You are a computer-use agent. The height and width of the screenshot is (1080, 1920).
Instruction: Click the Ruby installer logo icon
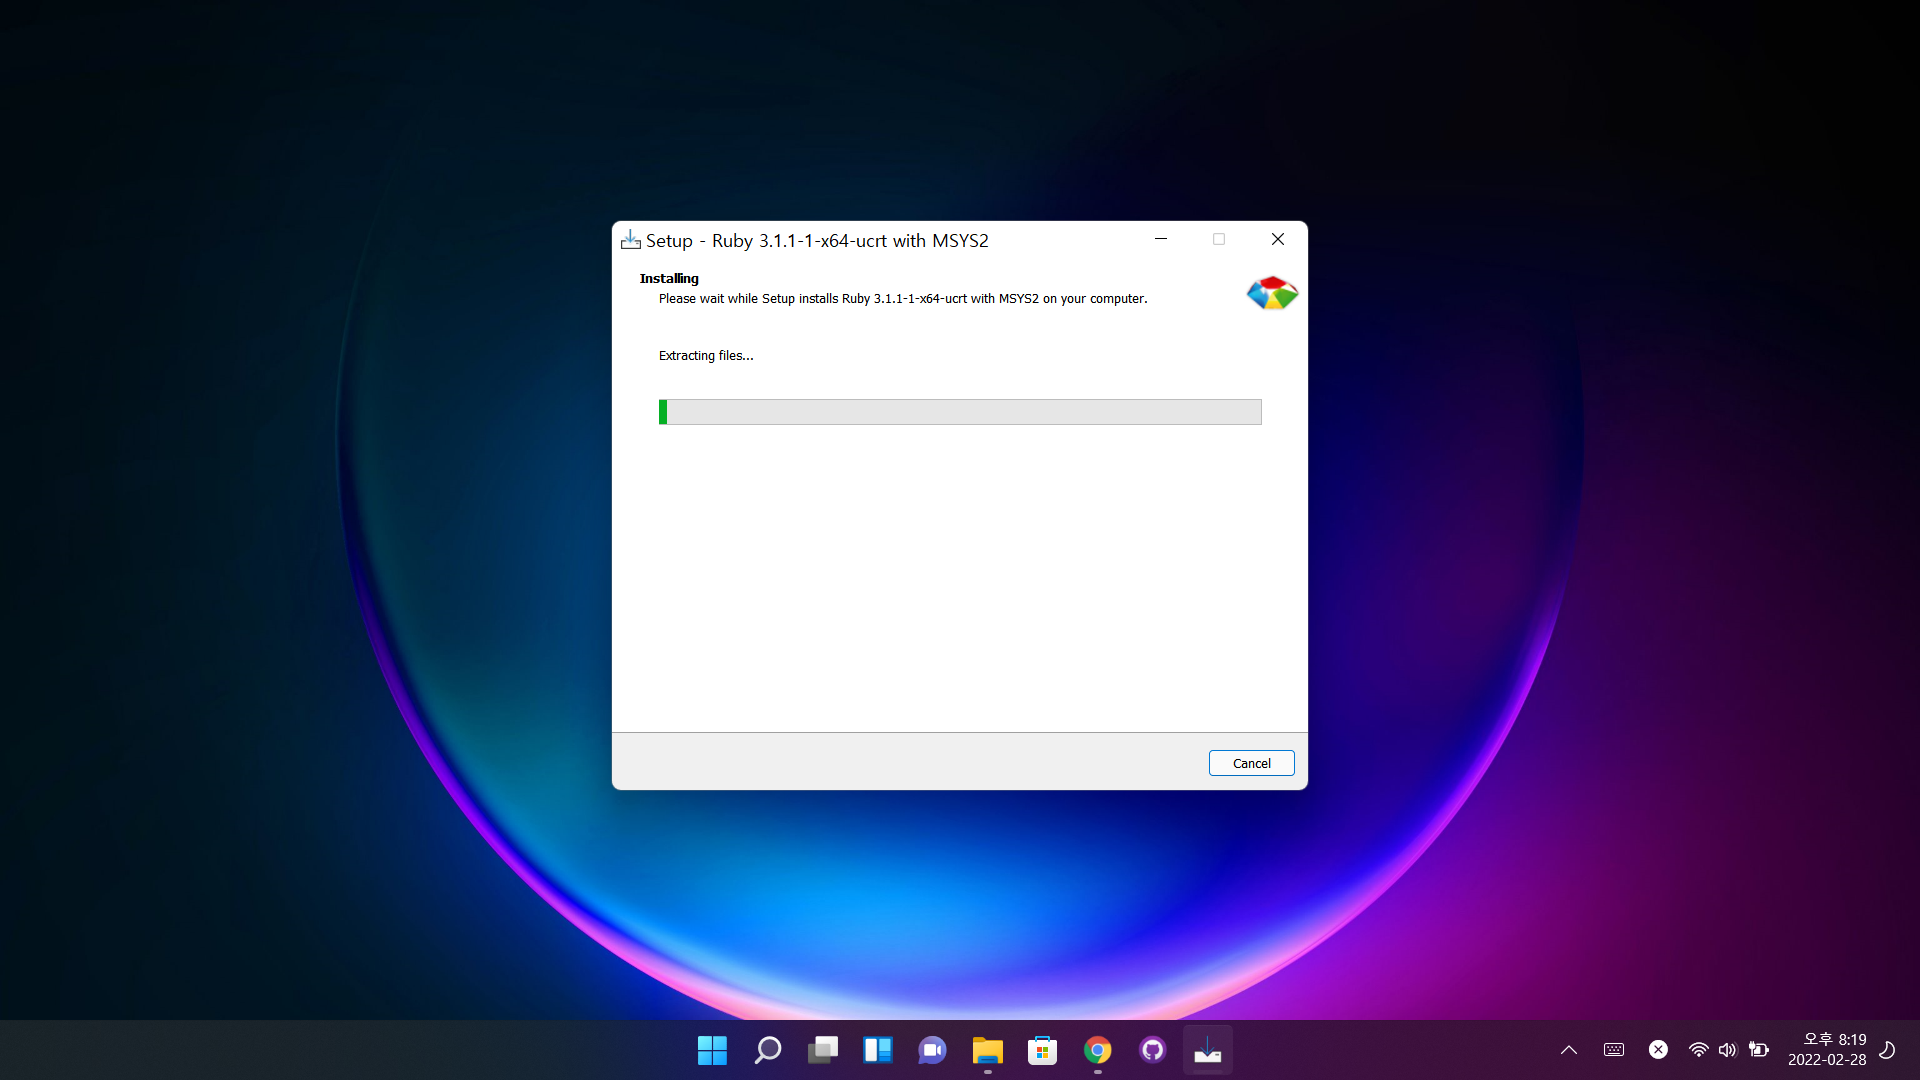coord(1271,293)
